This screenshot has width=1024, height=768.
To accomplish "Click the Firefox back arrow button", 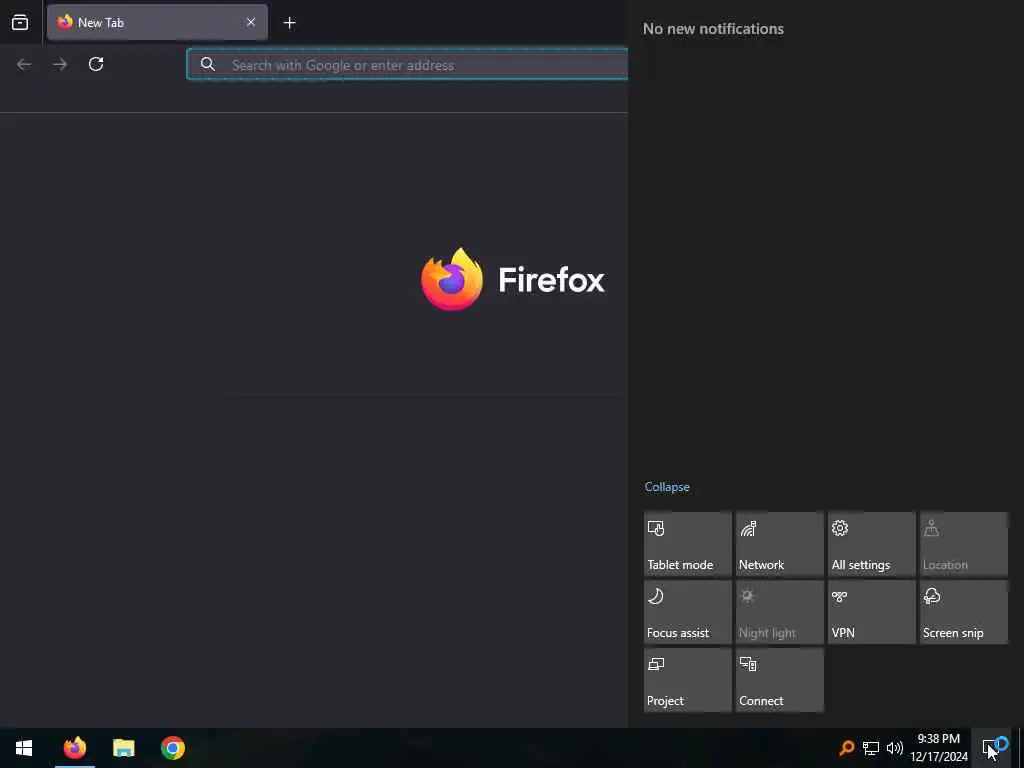I will (x=24, y=64).
